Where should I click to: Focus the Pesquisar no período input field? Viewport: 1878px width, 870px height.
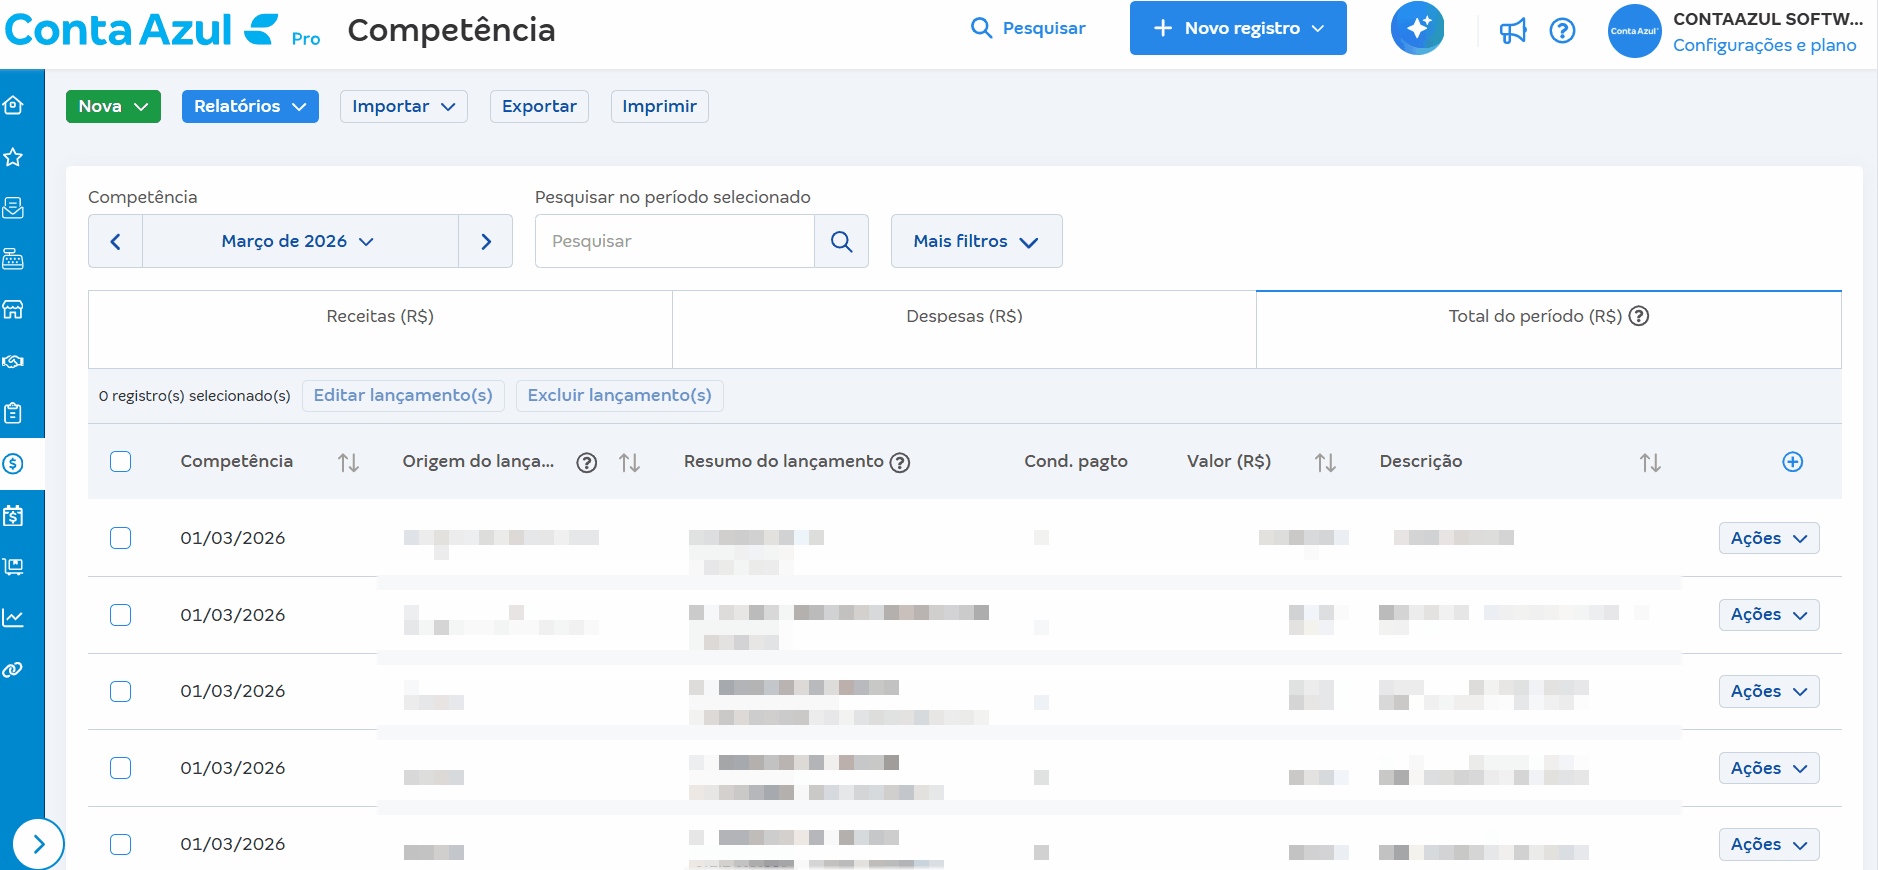pos(675,241)
